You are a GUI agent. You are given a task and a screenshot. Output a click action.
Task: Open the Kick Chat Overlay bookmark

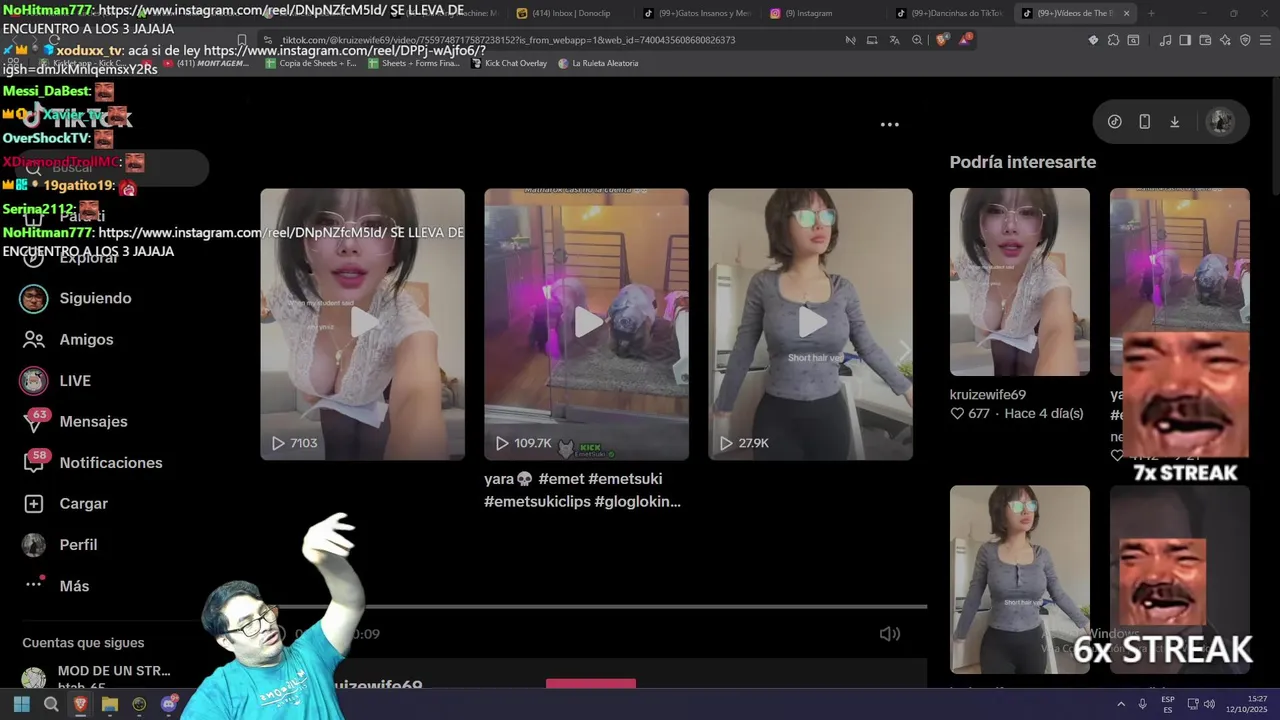pyautogui.click(x=509, y=63)
